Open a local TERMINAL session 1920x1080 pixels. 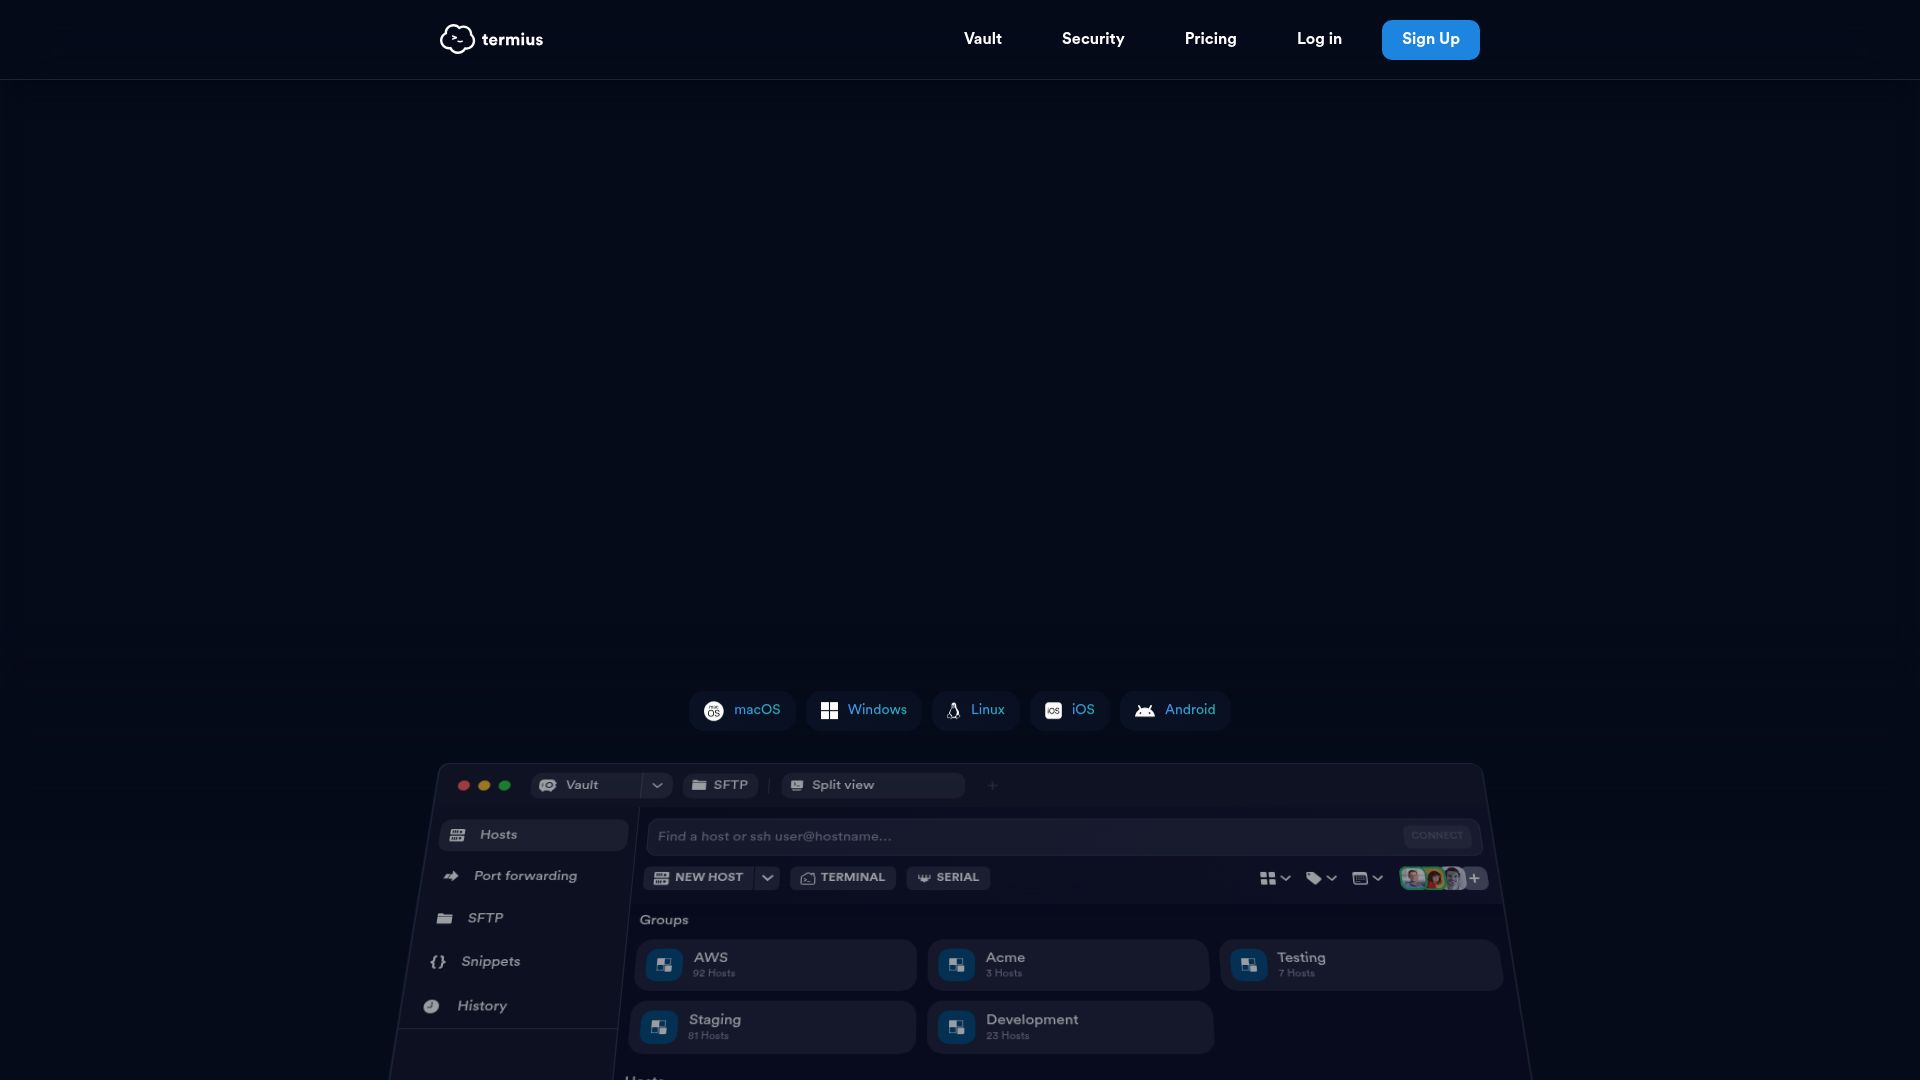(843, 877)
